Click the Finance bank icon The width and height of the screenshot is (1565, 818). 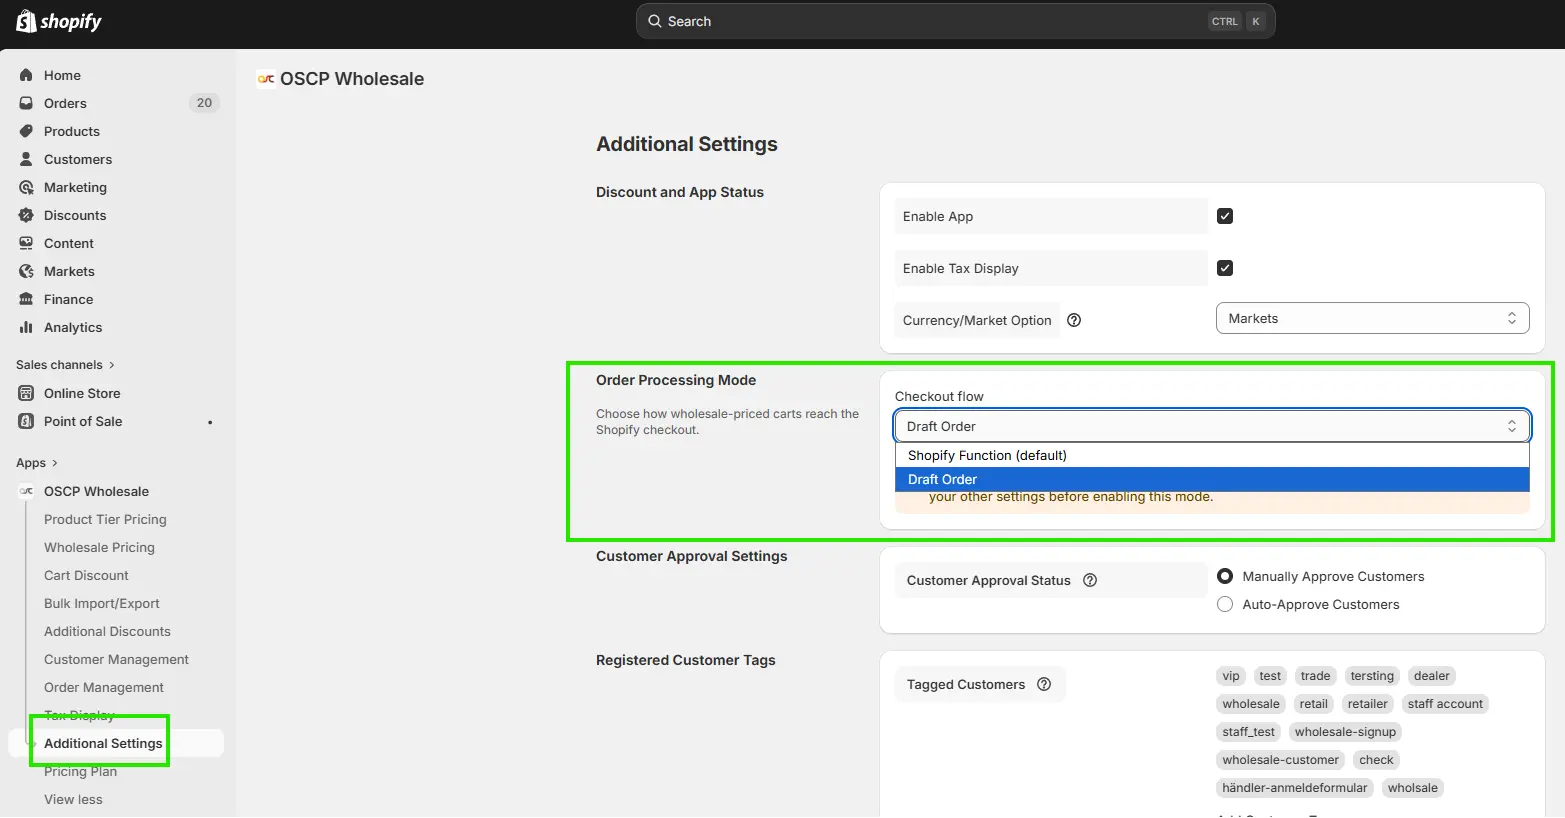point(26,299)
